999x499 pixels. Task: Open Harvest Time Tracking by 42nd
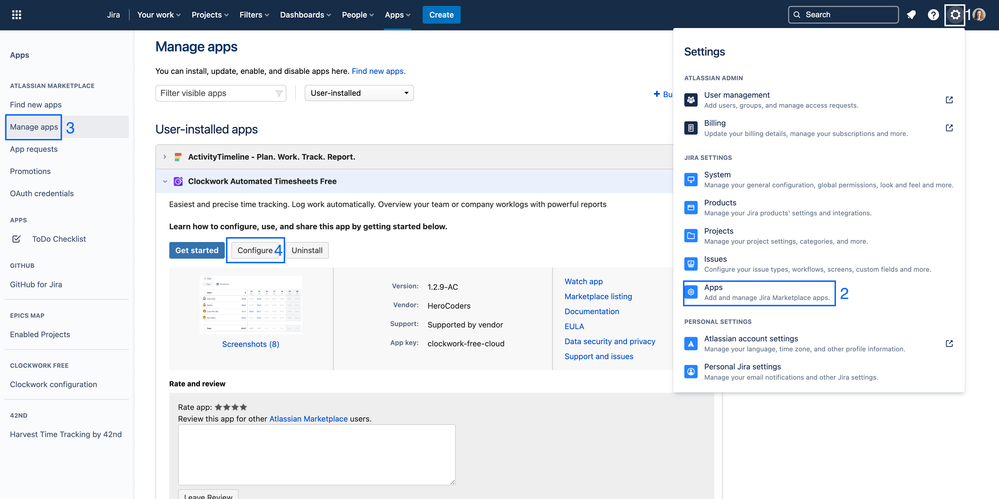[66, 435]
